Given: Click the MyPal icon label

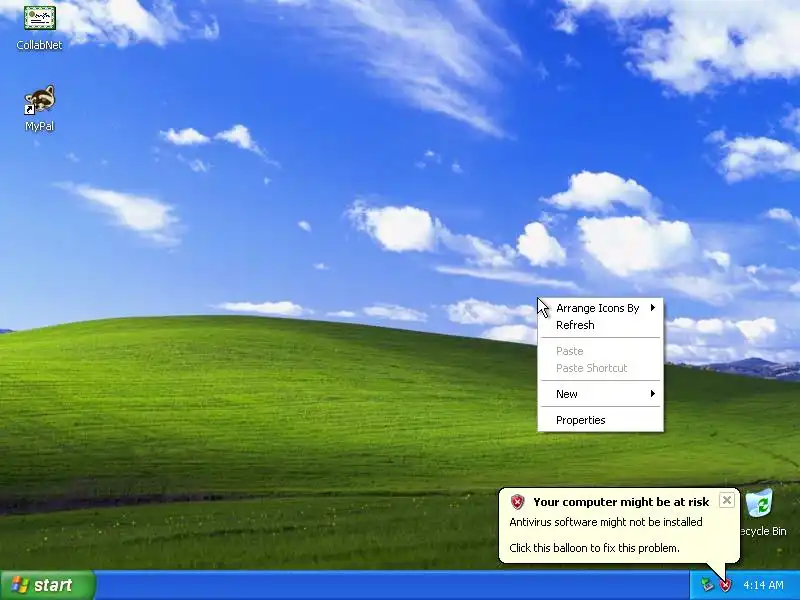Looking at the screenshot, I should [x=39, y=126].
